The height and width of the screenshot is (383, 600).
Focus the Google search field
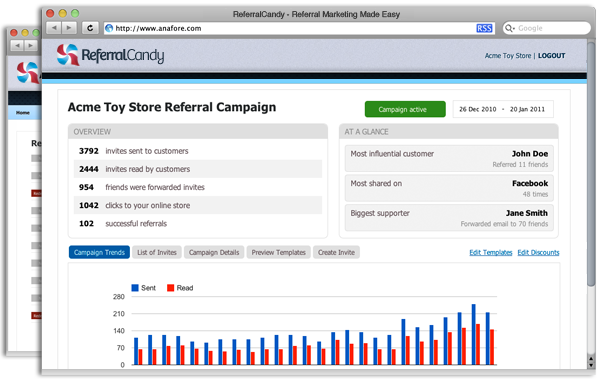coord(547,28)
